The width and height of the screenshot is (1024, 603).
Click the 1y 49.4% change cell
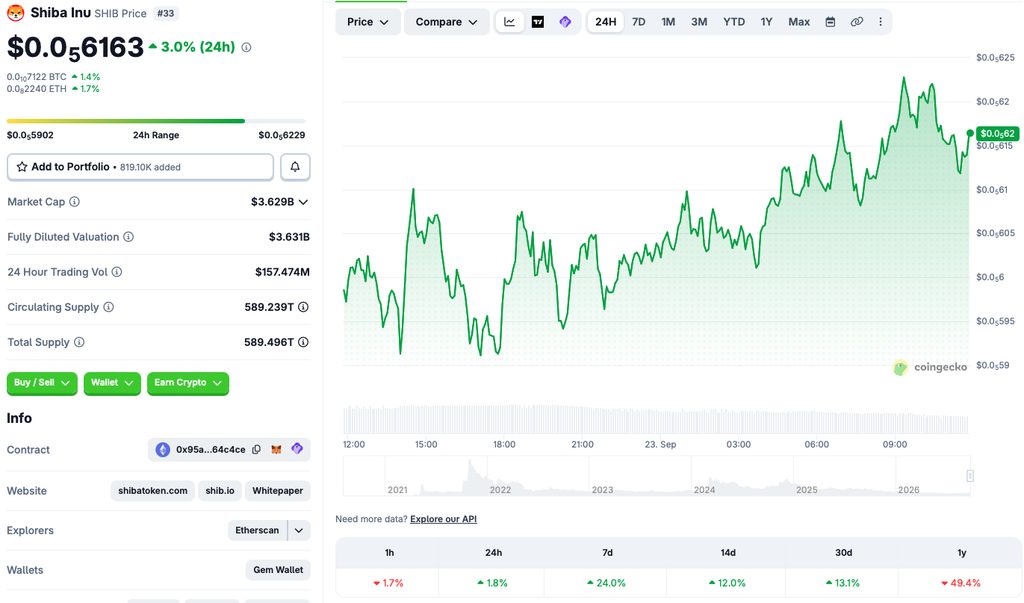click(961, 583)
